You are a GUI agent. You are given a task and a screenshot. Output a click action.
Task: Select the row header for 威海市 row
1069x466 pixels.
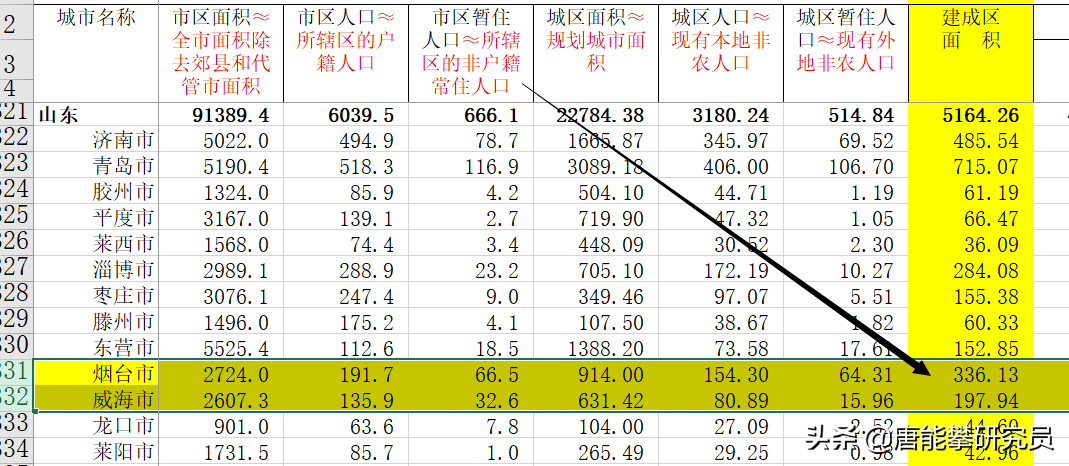(x=16, y=399)
